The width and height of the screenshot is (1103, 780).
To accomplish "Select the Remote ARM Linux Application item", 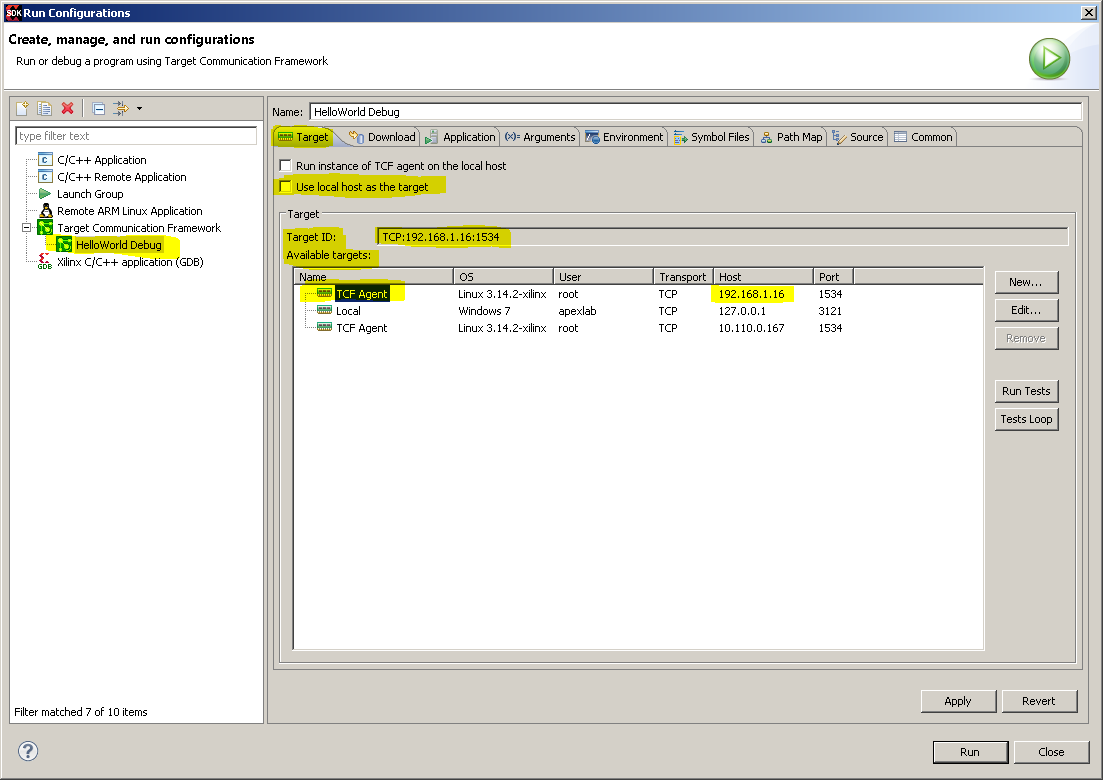I will (129, 211).
